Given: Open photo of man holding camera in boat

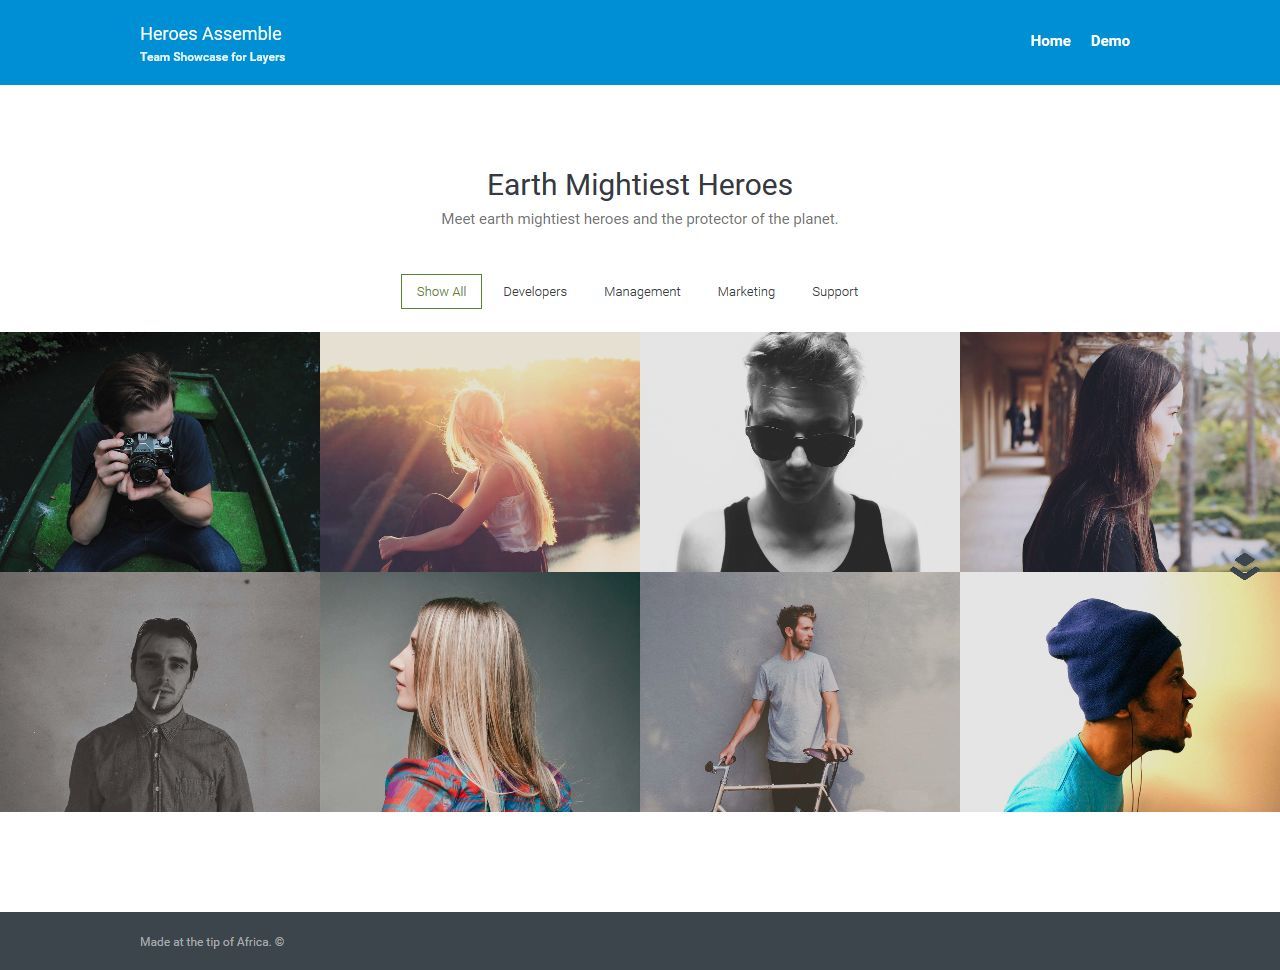Looking at the screenshot, I should click(x=160, y=452).
